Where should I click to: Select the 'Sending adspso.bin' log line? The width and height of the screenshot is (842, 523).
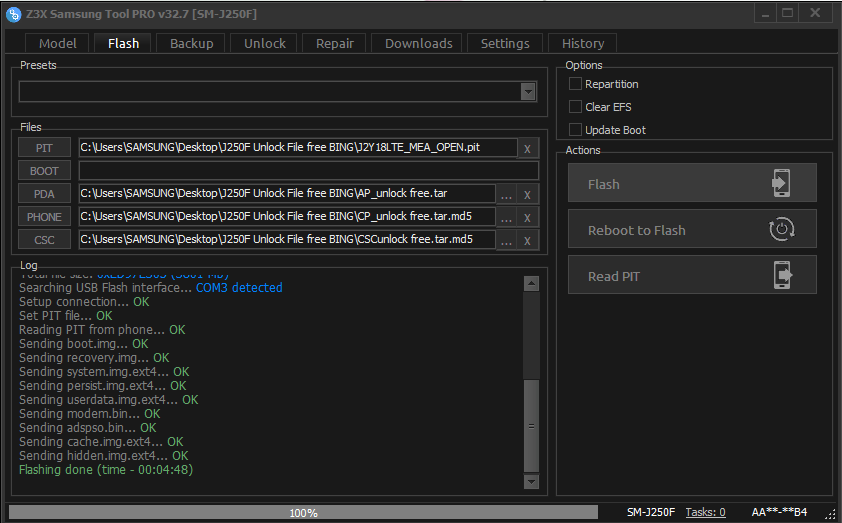88,428
